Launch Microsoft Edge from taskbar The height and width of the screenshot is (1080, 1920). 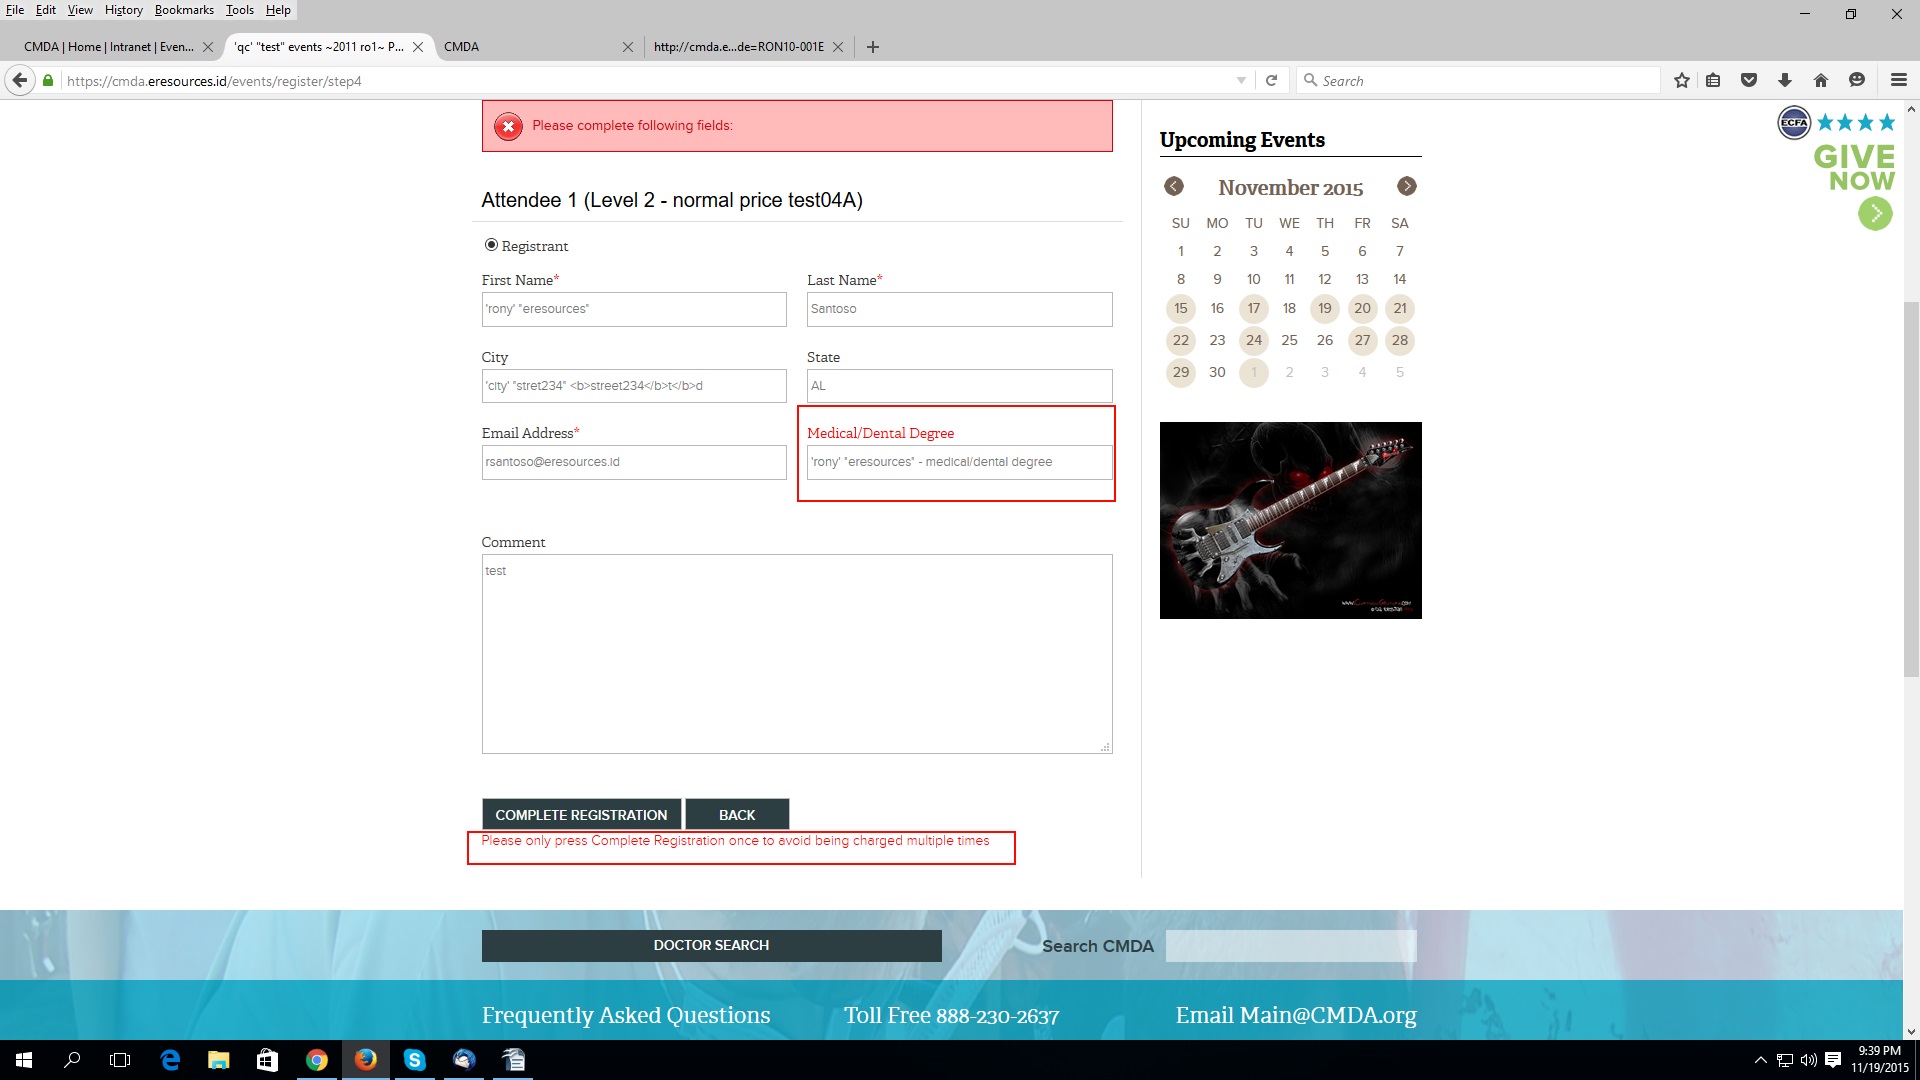click(x=170, y=1060)
